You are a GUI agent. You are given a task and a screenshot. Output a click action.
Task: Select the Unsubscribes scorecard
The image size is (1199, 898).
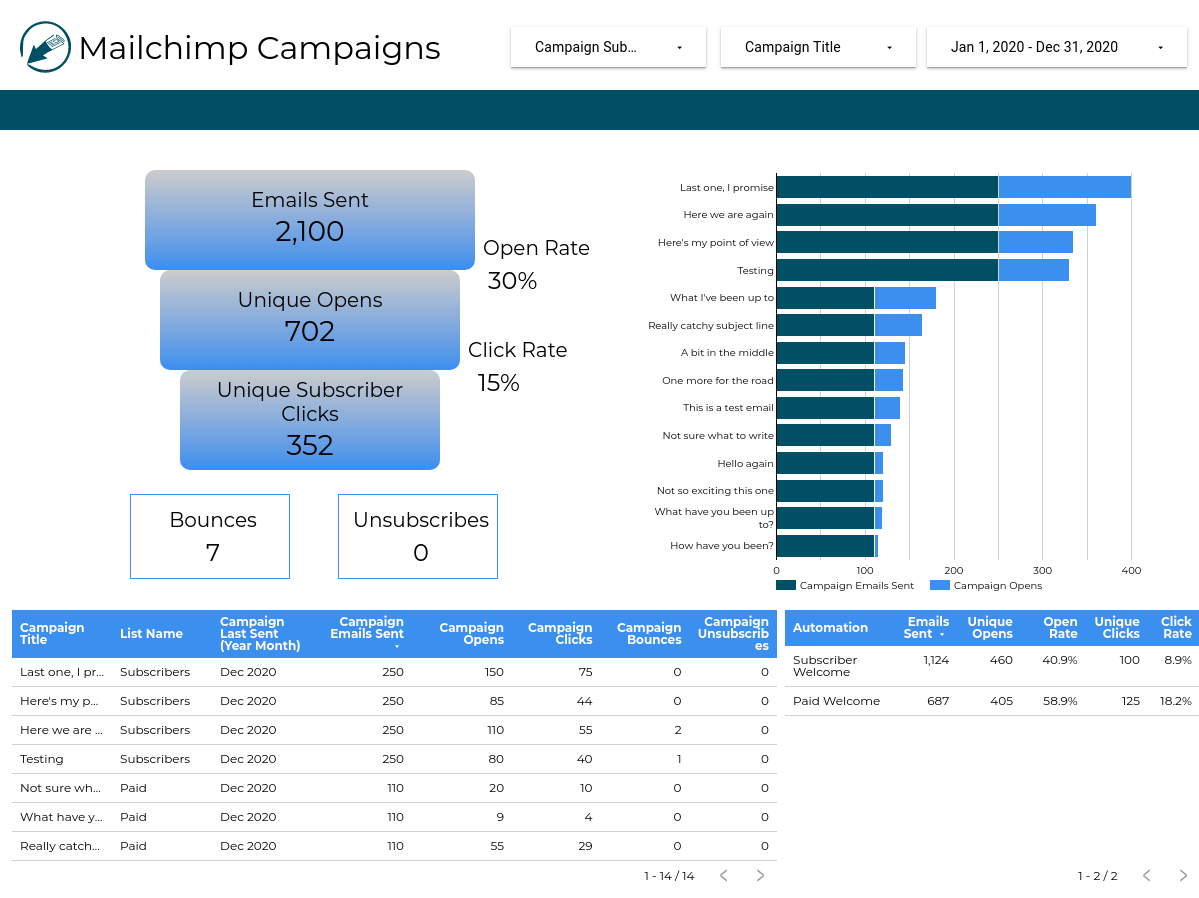pyautogui.click(x=417, y=536)
